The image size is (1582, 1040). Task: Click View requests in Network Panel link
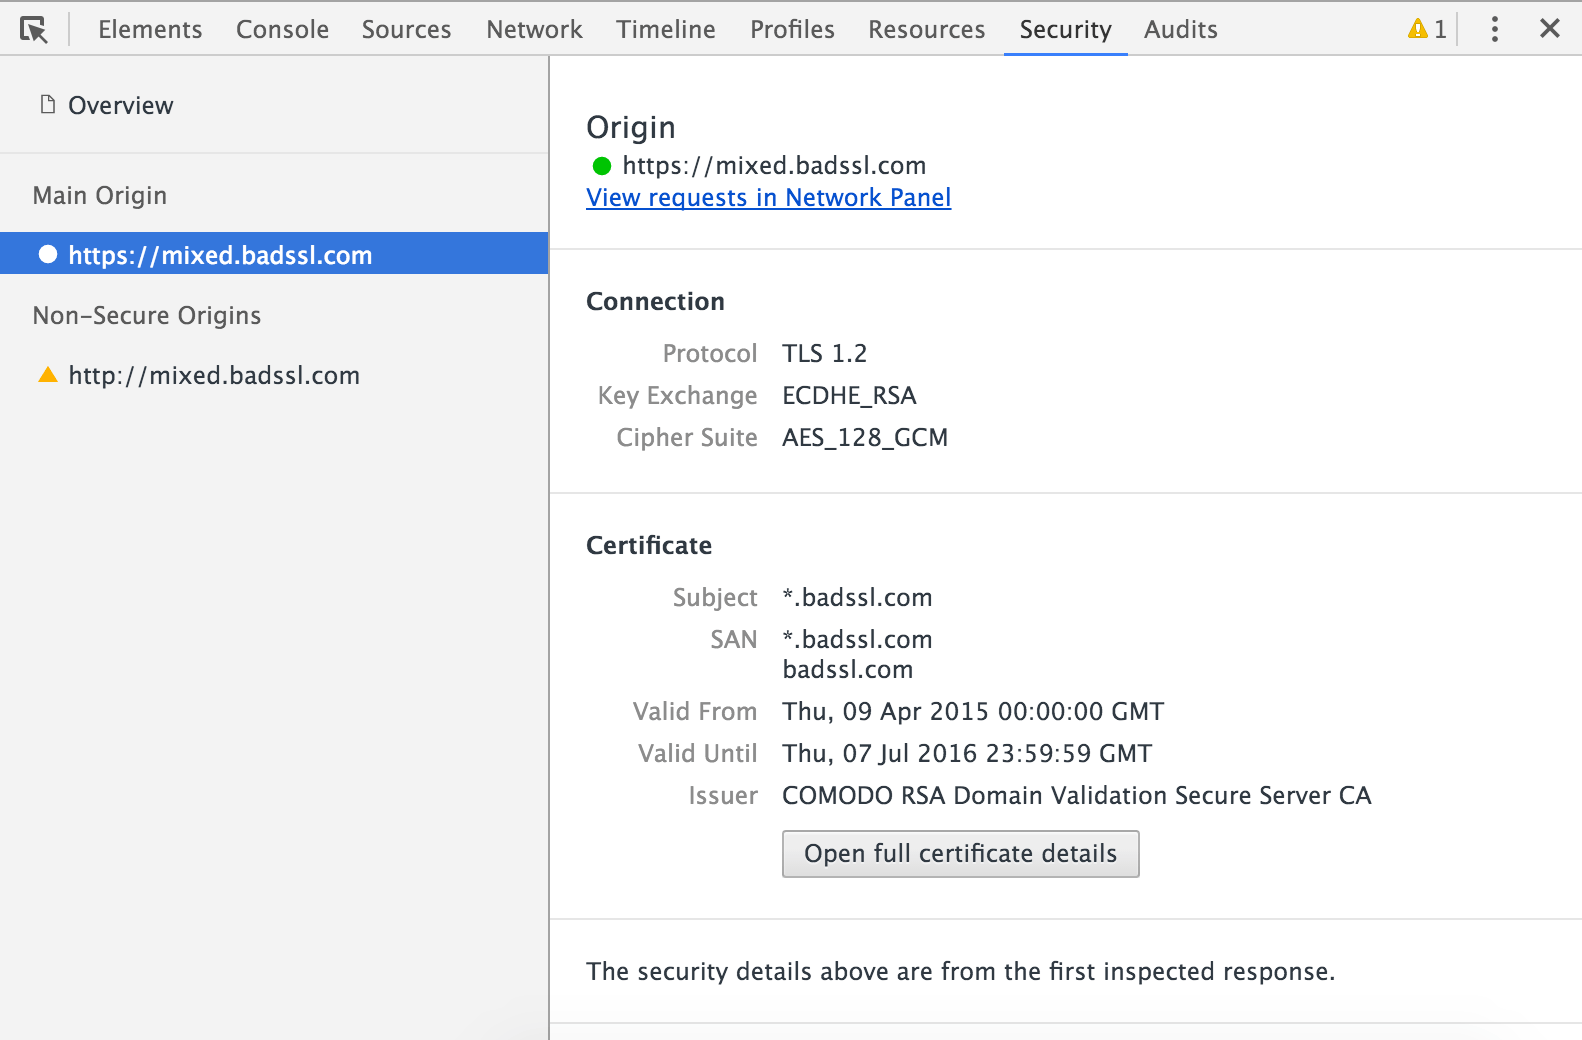768,198
